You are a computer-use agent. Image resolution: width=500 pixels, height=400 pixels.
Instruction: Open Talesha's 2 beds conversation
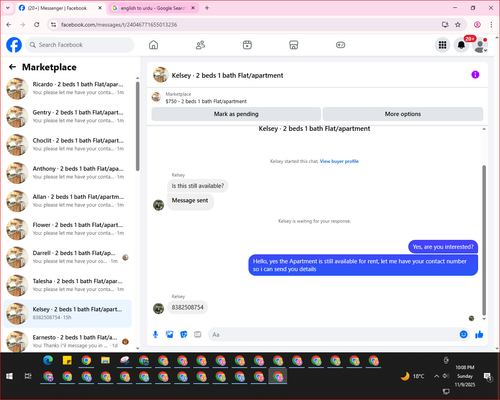[x=68, y=285]
